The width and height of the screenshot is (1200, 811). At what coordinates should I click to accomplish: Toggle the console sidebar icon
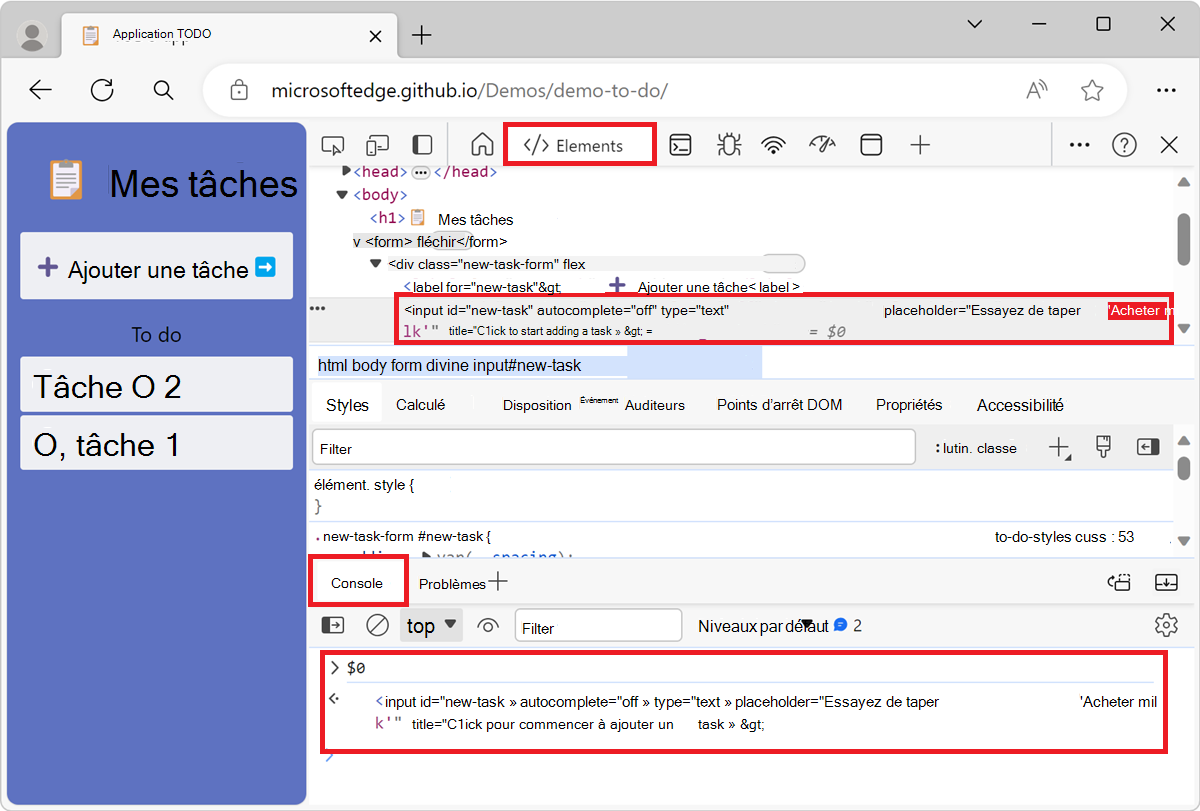[332, 626]
